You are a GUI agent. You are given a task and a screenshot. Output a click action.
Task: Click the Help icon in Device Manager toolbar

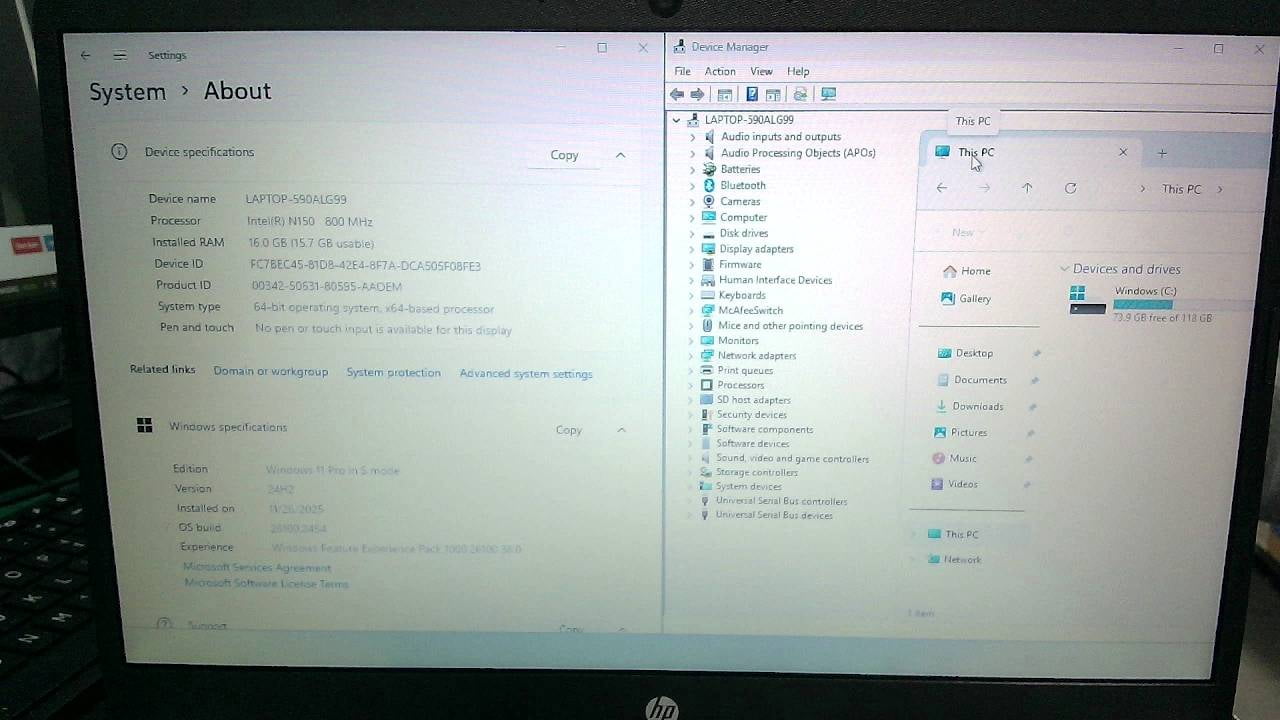click(752, 94)
